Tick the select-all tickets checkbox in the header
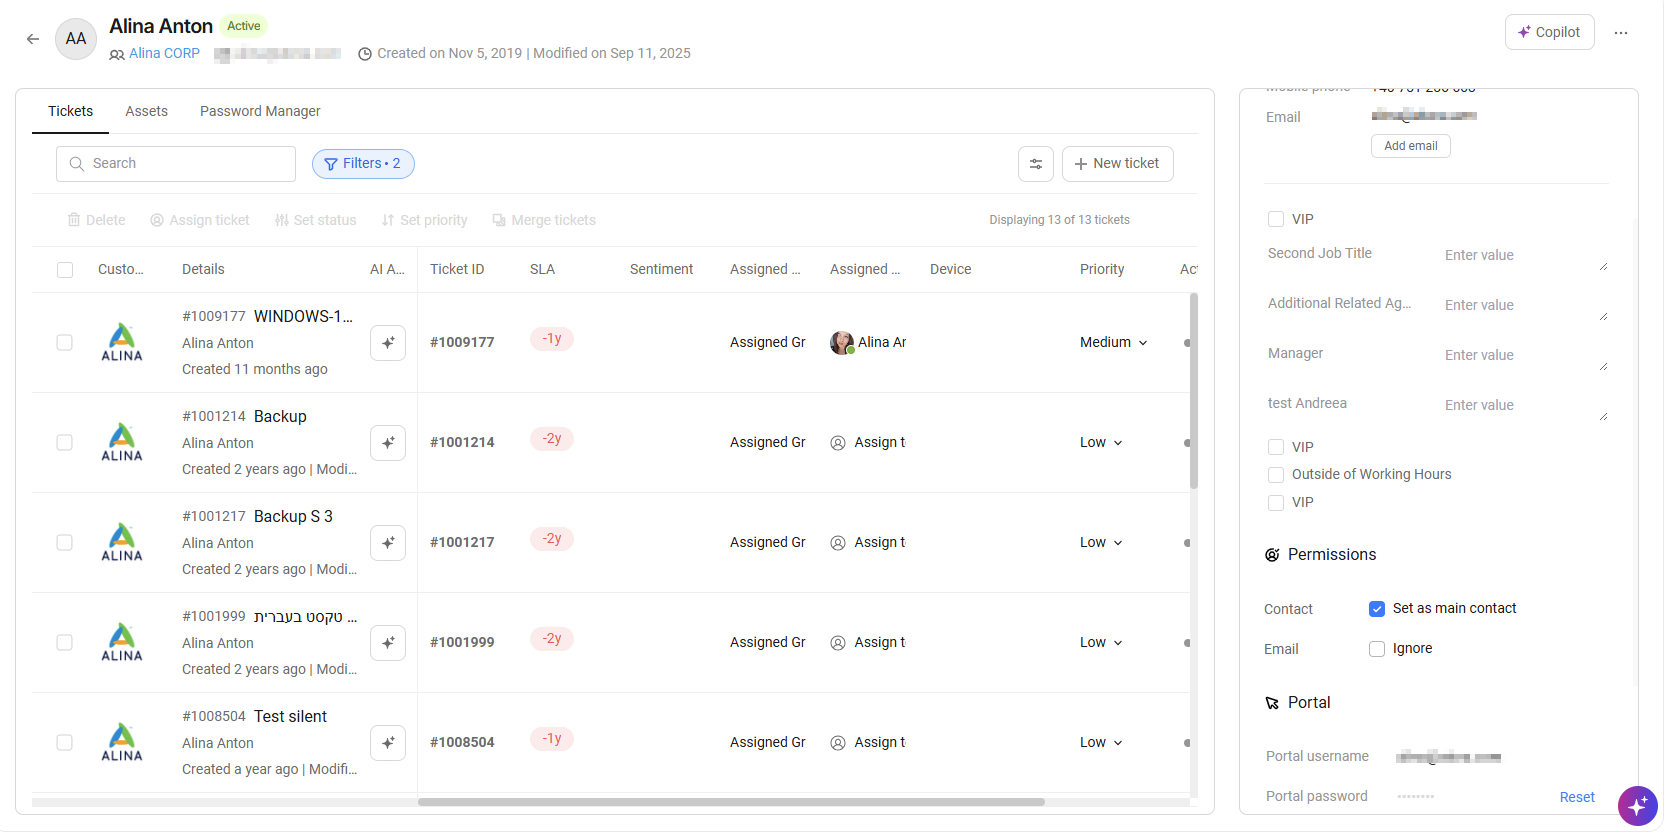The height and width of the screenshot is (837, 1667). (65, 270)
